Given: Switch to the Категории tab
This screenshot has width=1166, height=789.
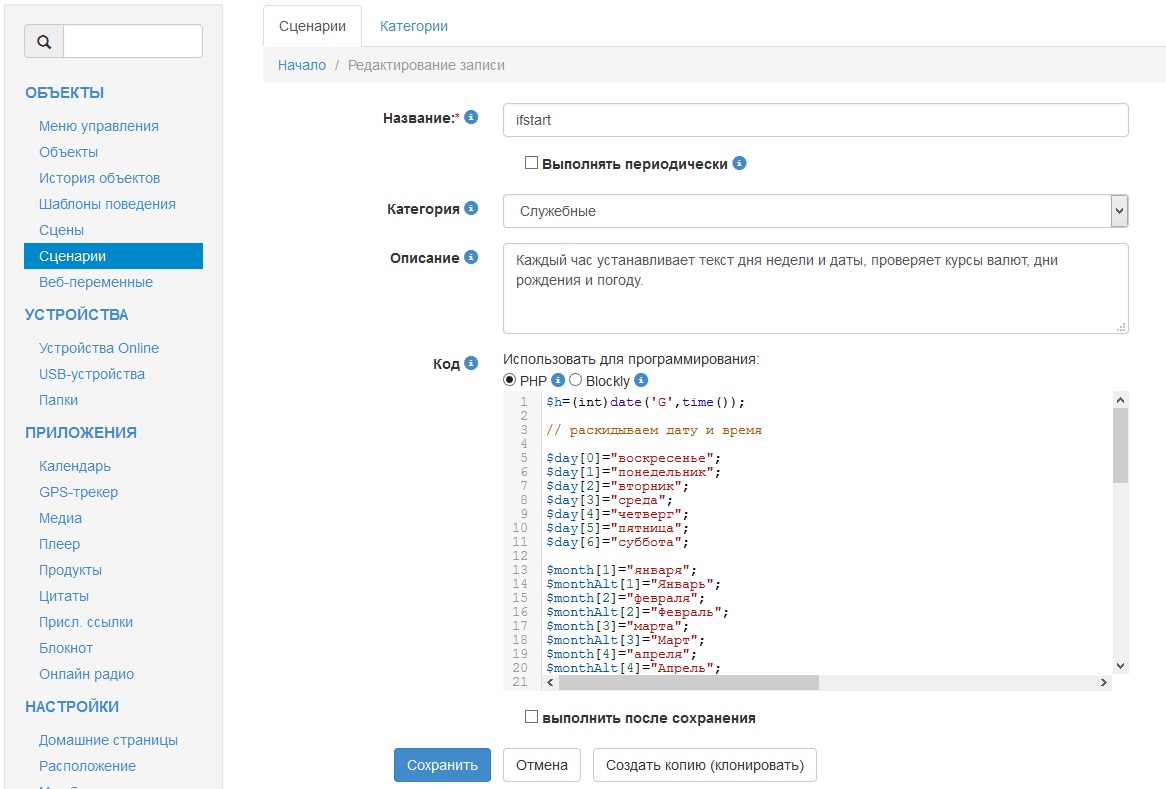Looking at the screenshot, I should [x=413, y=26].
